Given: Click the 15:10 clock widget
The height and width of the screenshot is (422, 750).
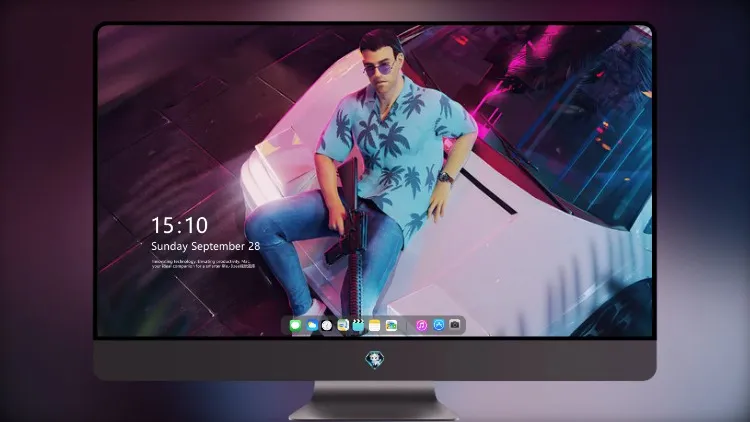Looking at the screenshot, I should [x=179, y=225].
